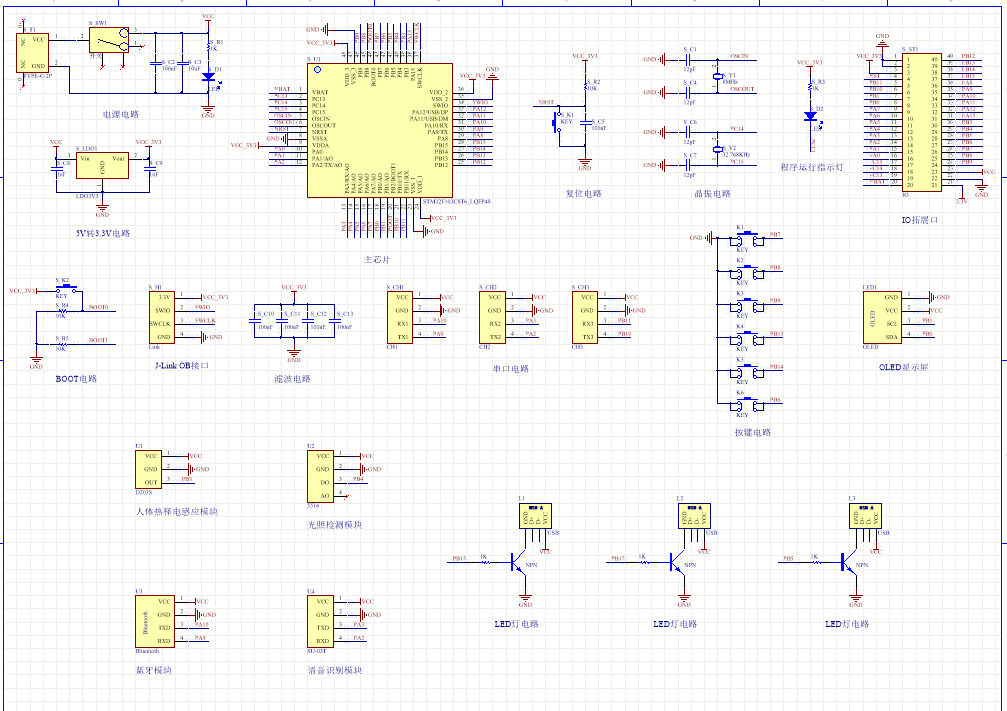The image size is (1007, 711).
Task: Select the NPN transistor driven by PB15
Action: click(x=519, y=563)
